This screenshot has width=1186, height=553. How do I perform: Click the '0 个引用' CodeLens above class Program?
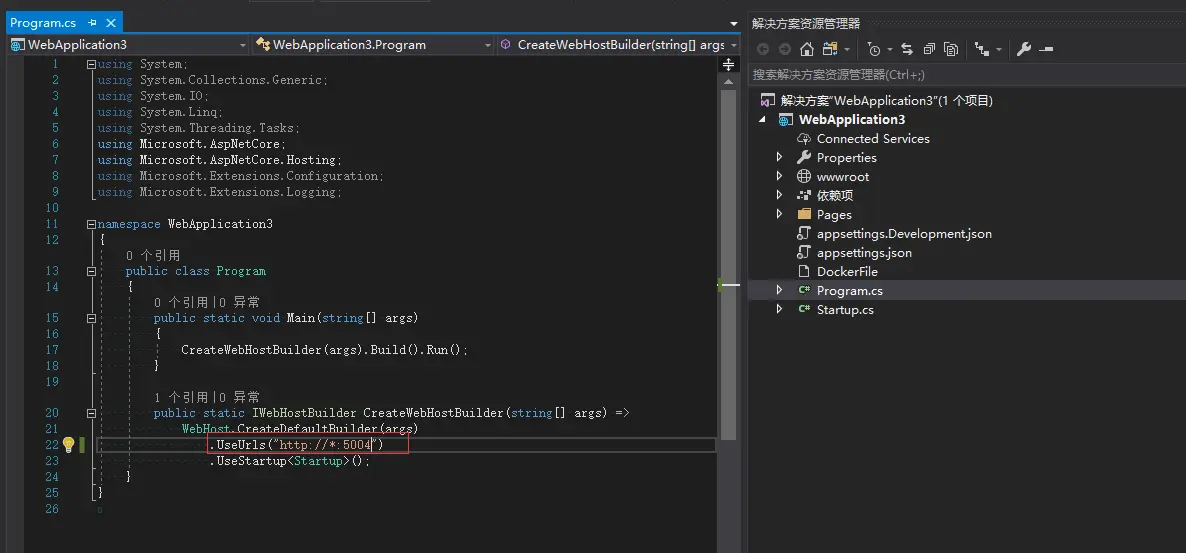[x=153, y=255]
